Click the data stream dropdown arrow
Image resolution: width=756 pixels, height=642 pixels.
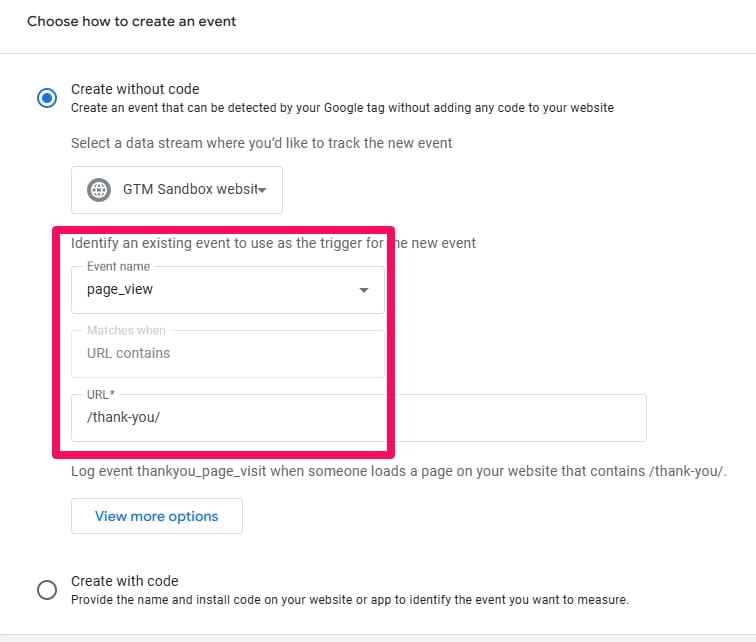(262, 190)
